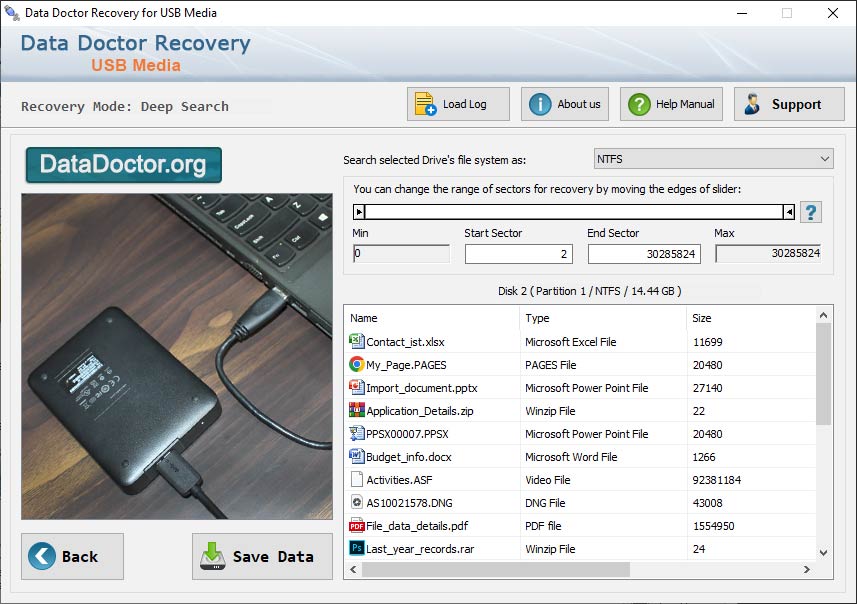The width and height of the screenshot is (857, 604).
Task: Click the Support button label
Action: tap(796, 104)
